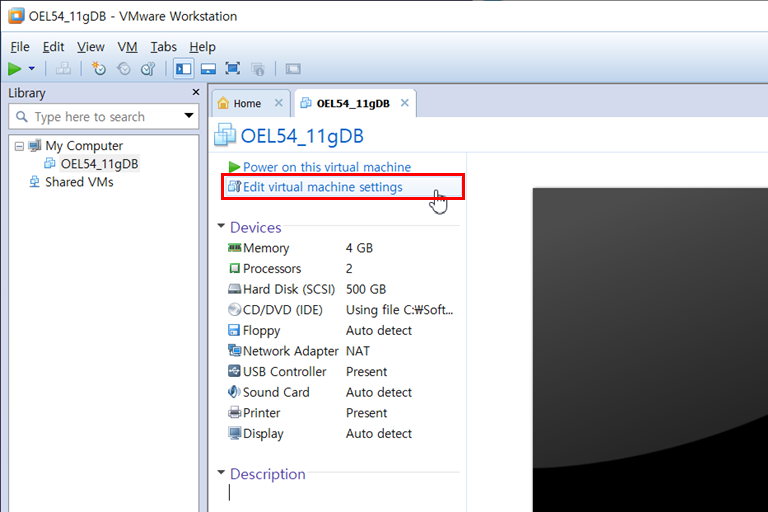Click the large OEL54_11gDB heading icon
This screenshot has height=512, width=768.
click(x=225, y=135)
